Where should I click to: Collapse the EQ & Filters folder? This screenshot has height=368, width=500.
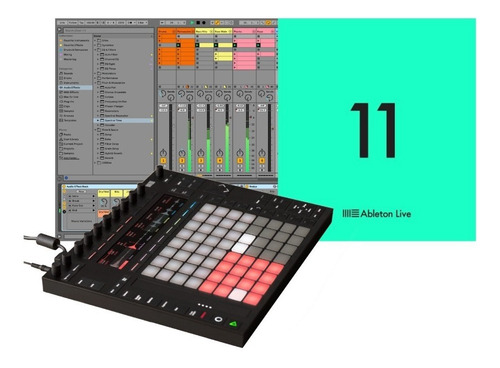click(95, 50)
